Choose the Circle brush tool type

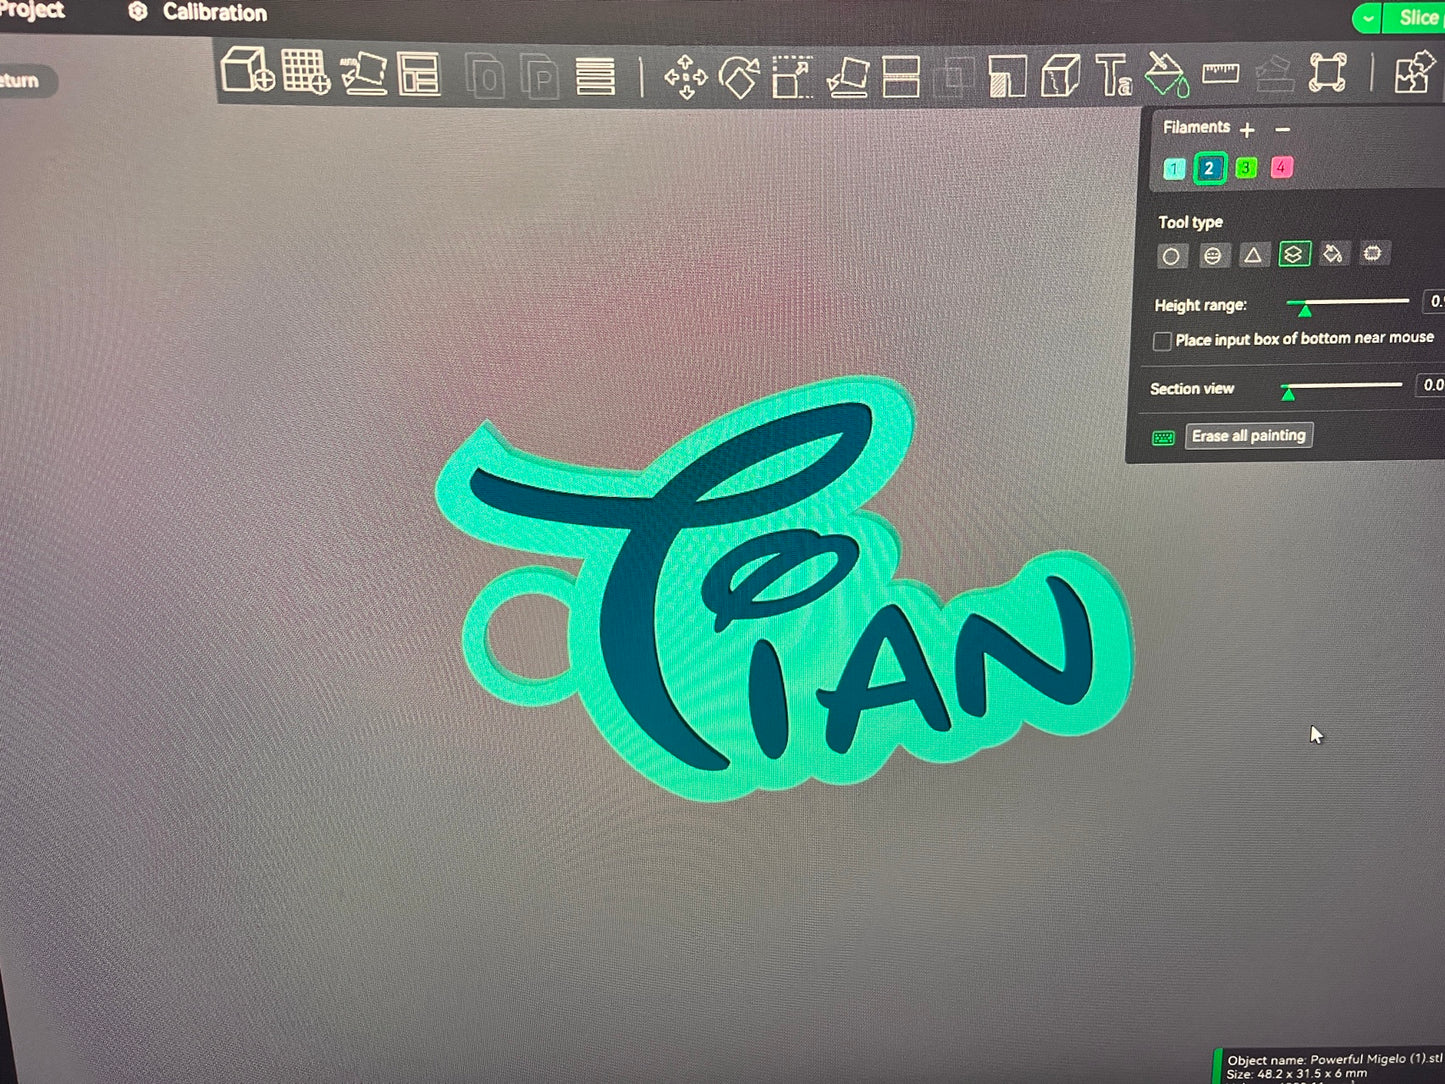tap(1170, 256)
